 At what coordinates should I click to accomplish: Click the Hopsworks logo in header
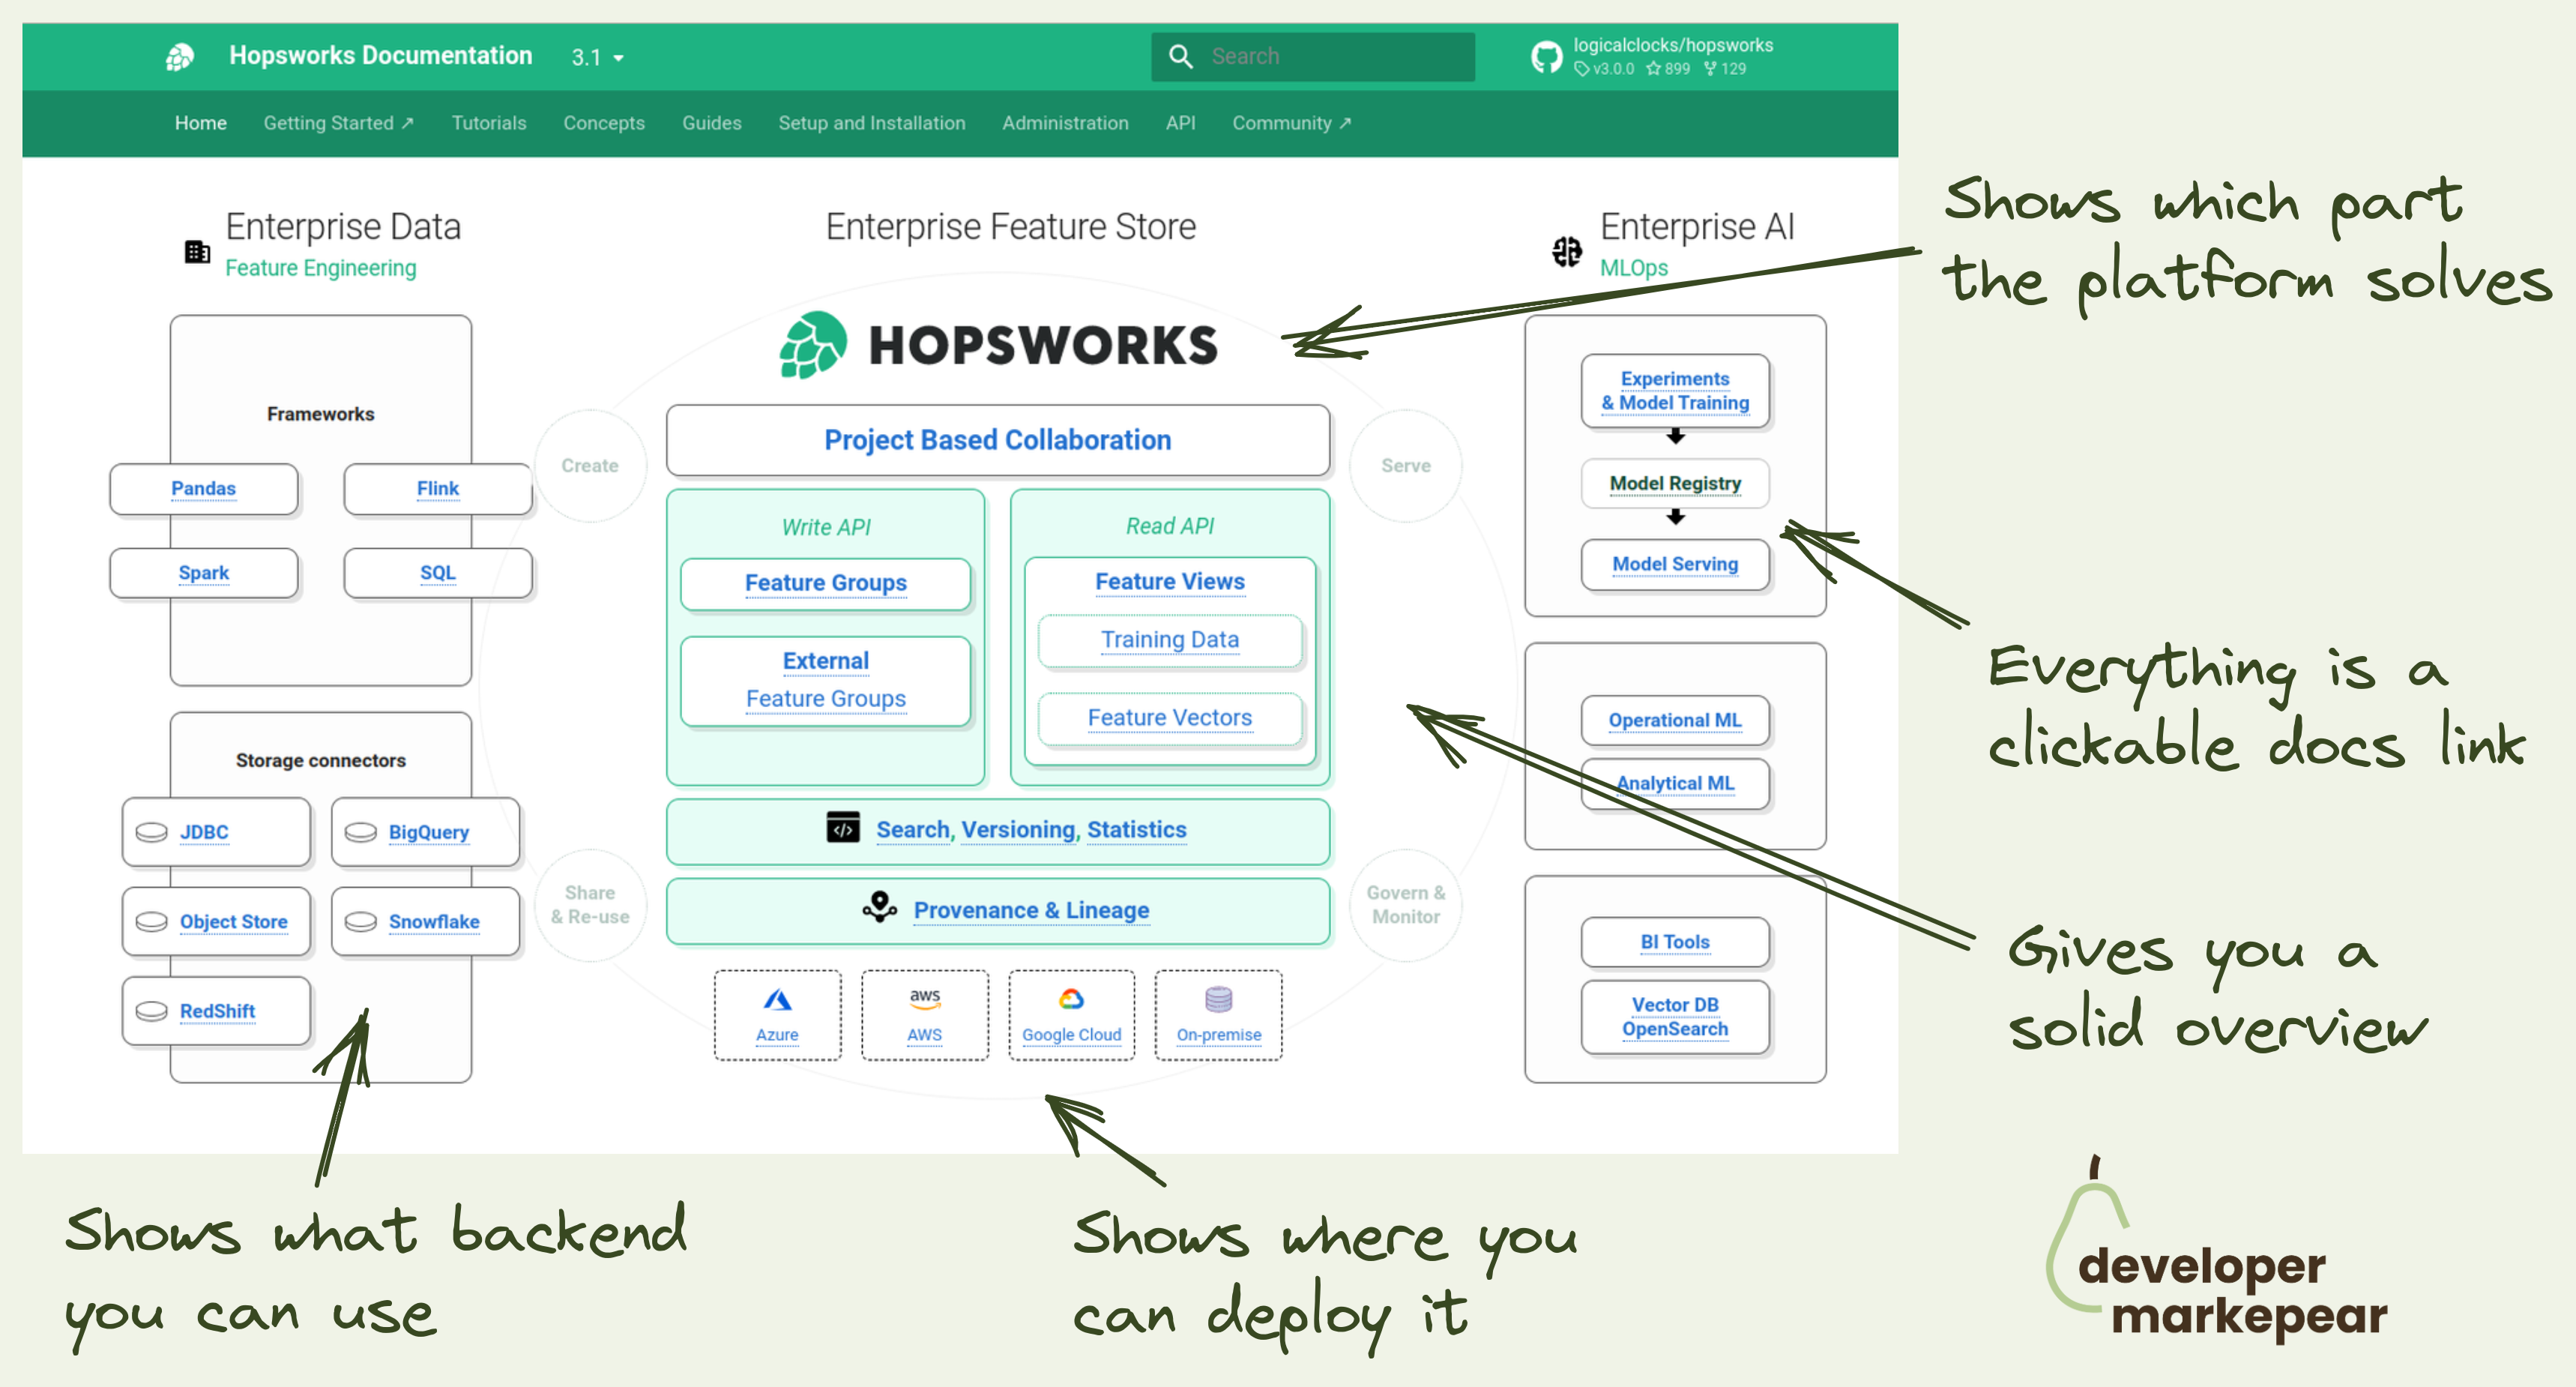(x=180, y=57)
